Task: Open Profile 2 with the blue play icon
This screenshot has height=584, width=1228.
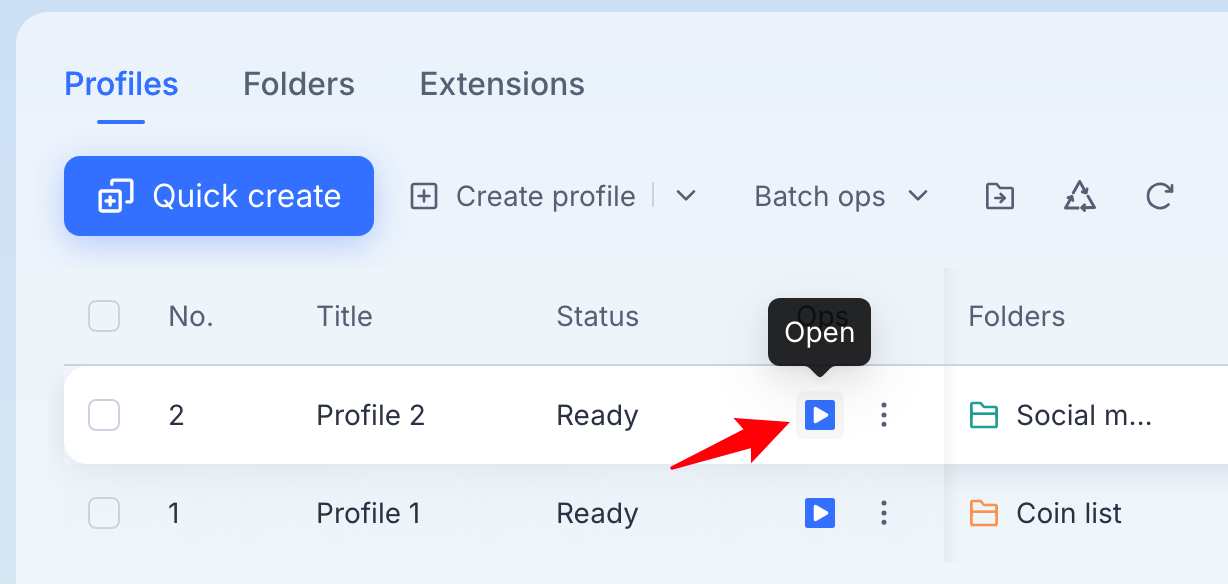Action: pyautogui.click(x=820, y=415)
